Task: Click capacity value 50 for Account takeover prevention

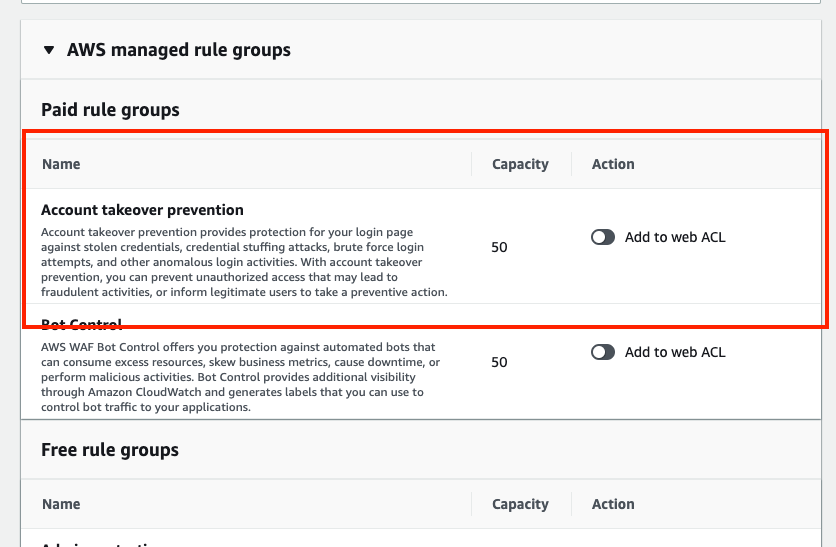Action: coord(500,247)
